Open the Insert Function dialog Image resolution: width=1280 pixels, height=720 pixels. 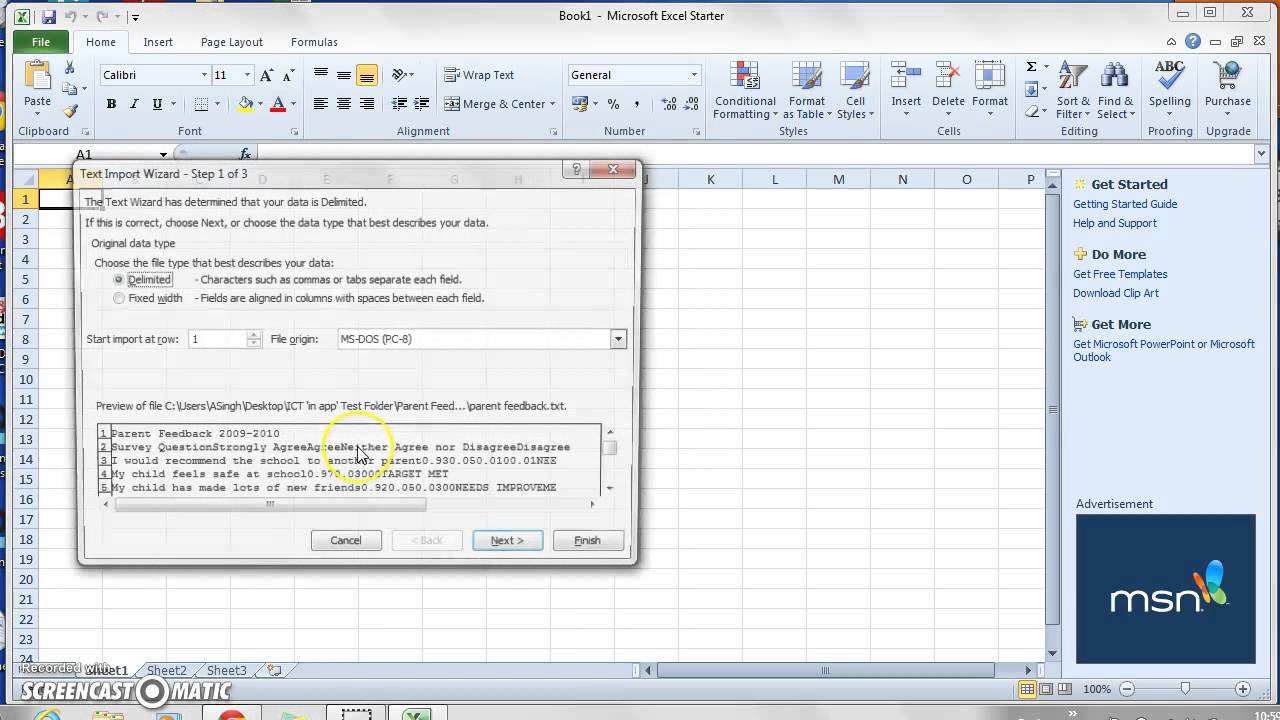(x=246, y=154)
